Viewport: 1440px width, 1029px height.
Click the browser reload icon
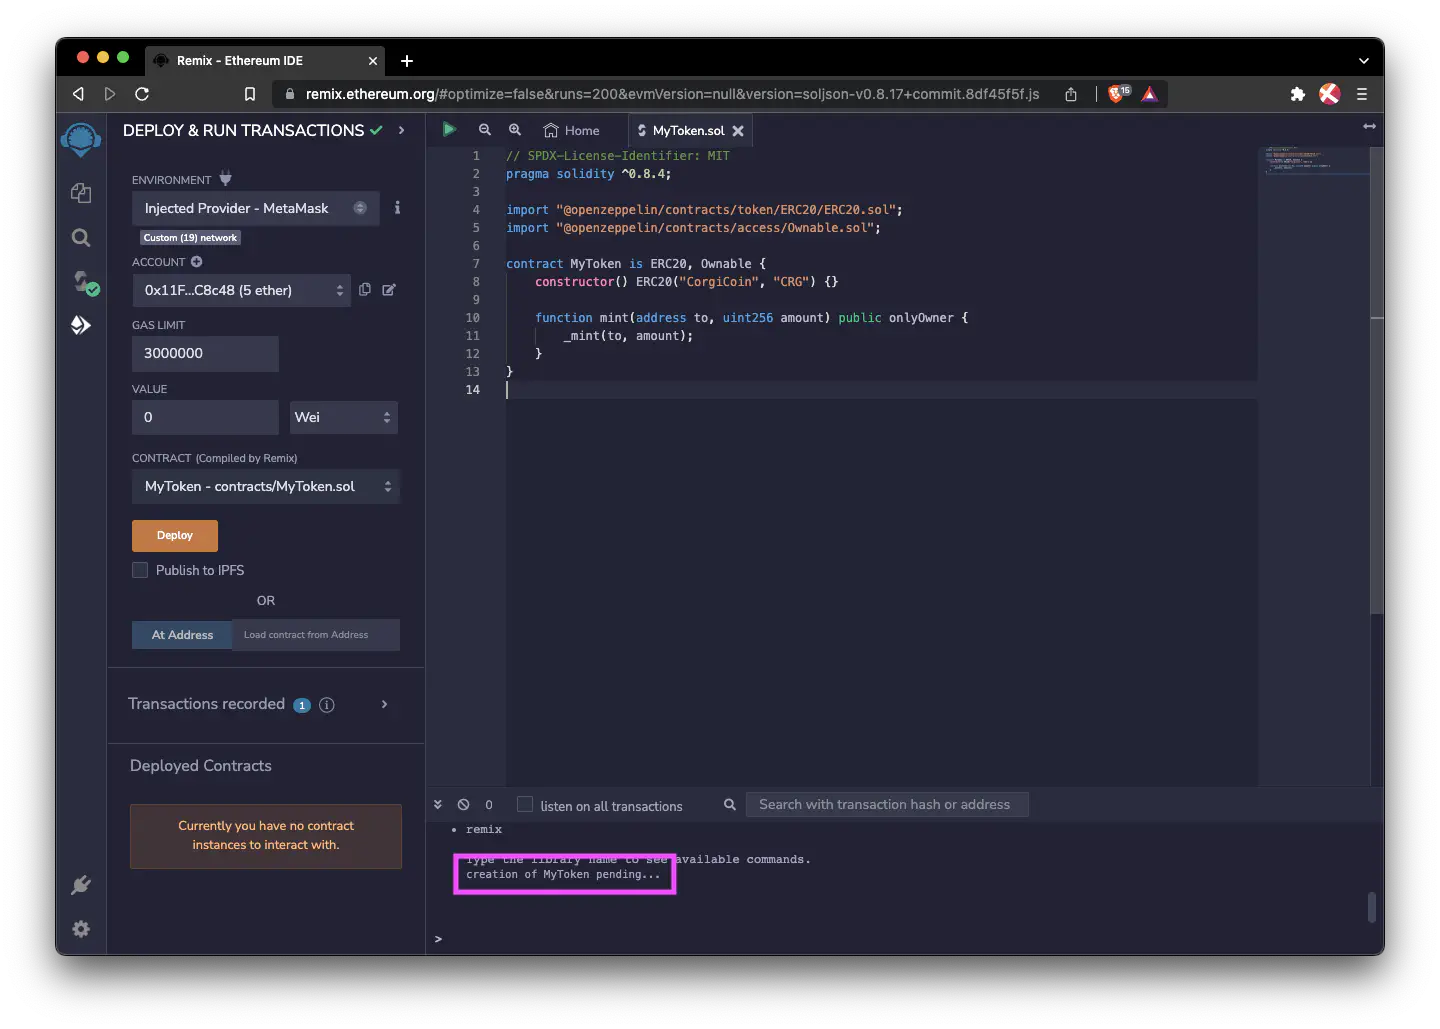142,94
